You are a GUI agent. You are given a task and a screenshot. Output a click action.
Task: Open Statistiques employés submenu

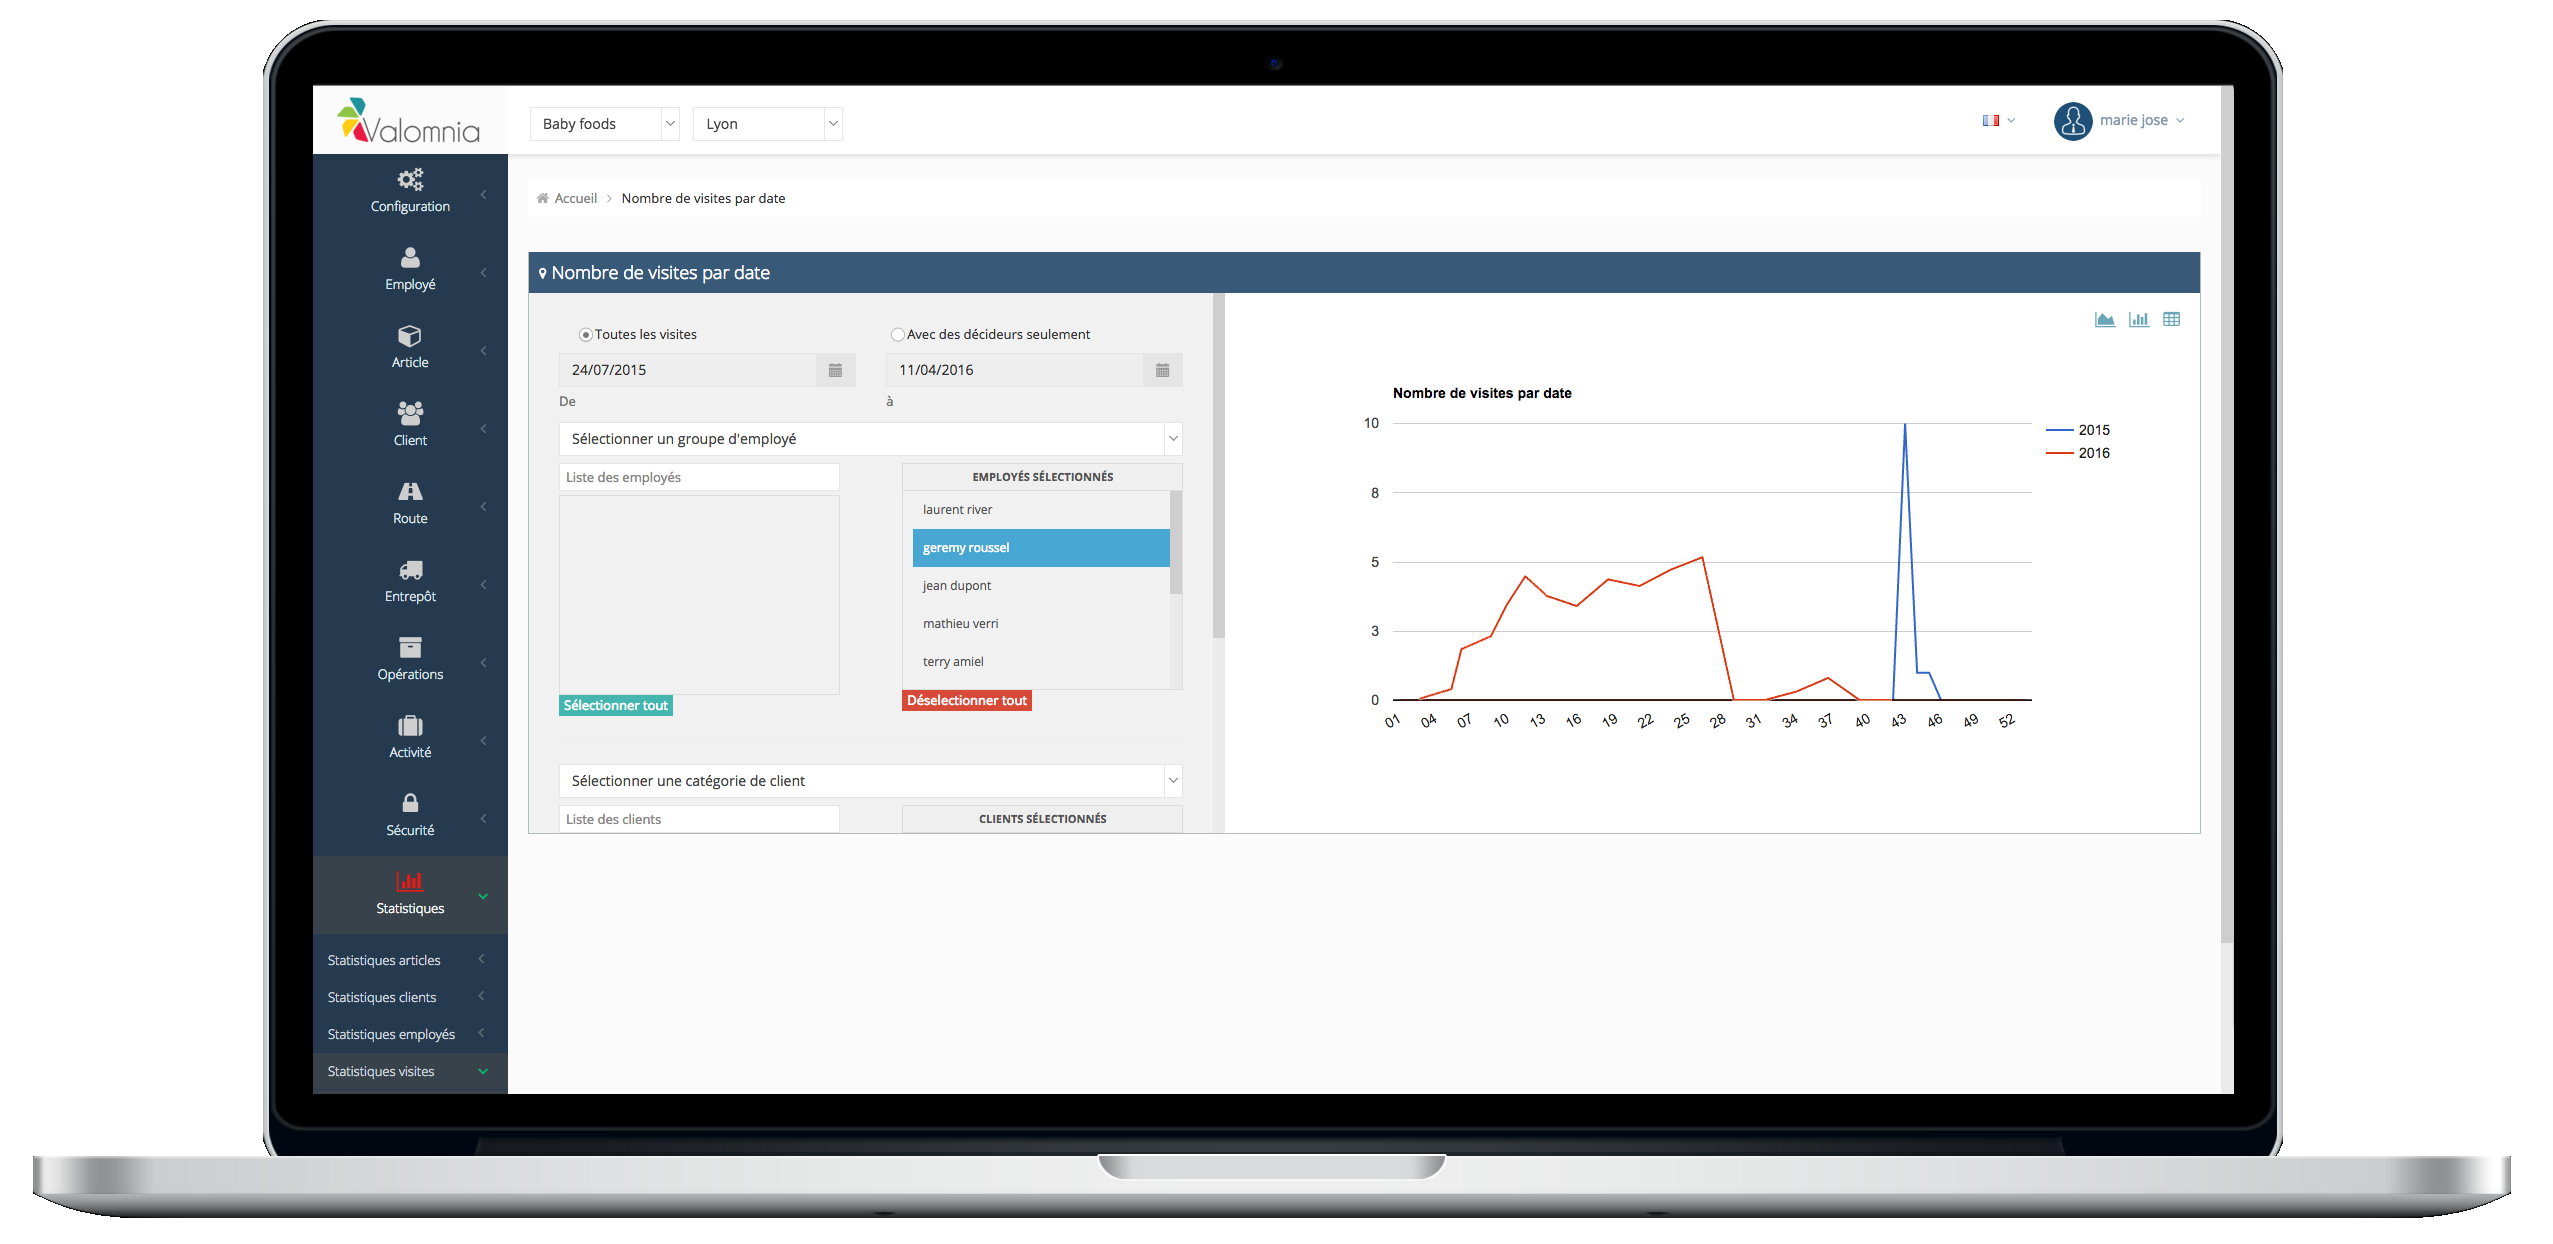coord(391,1034)
